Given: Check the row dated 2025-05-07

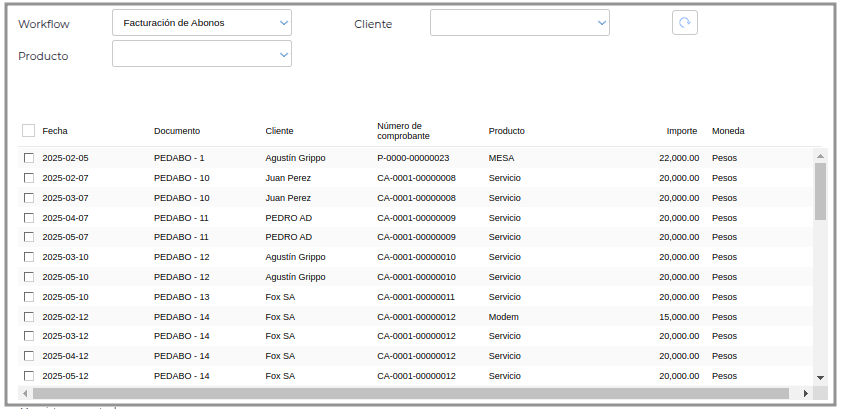Looking at the screenshot, I should click(29, 237).
